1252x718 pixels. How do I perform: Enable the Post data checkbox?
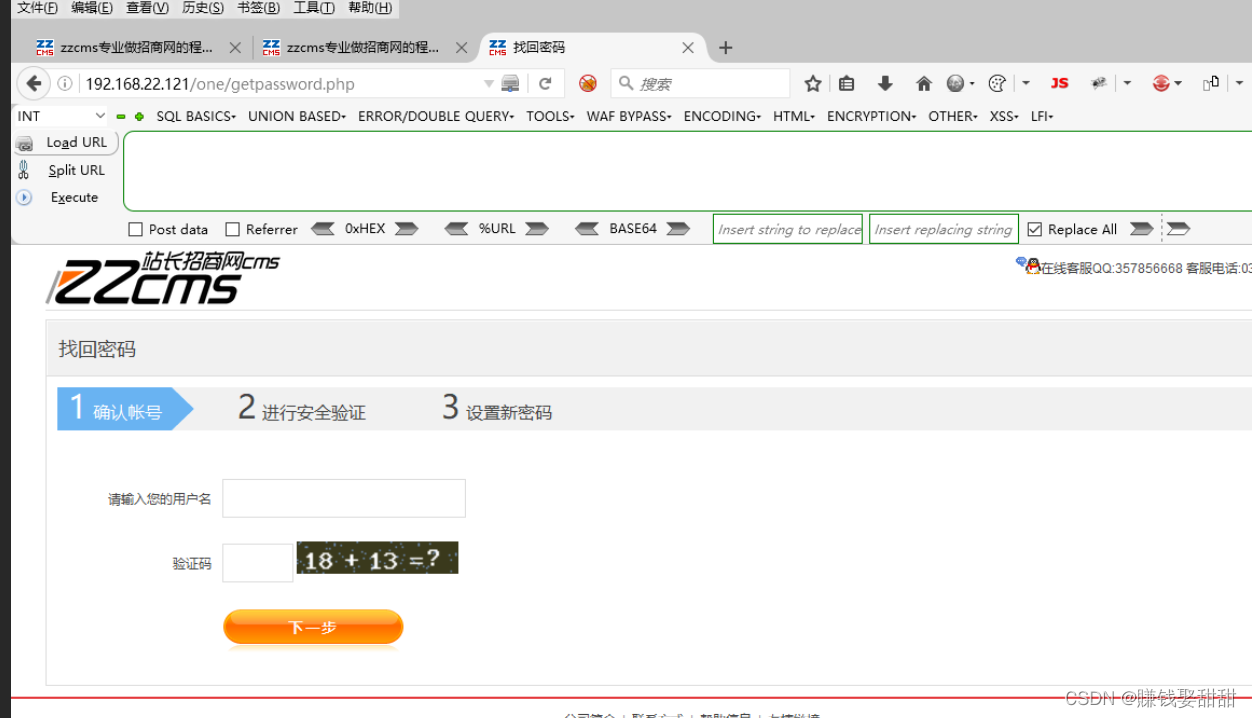coord(136,230)
